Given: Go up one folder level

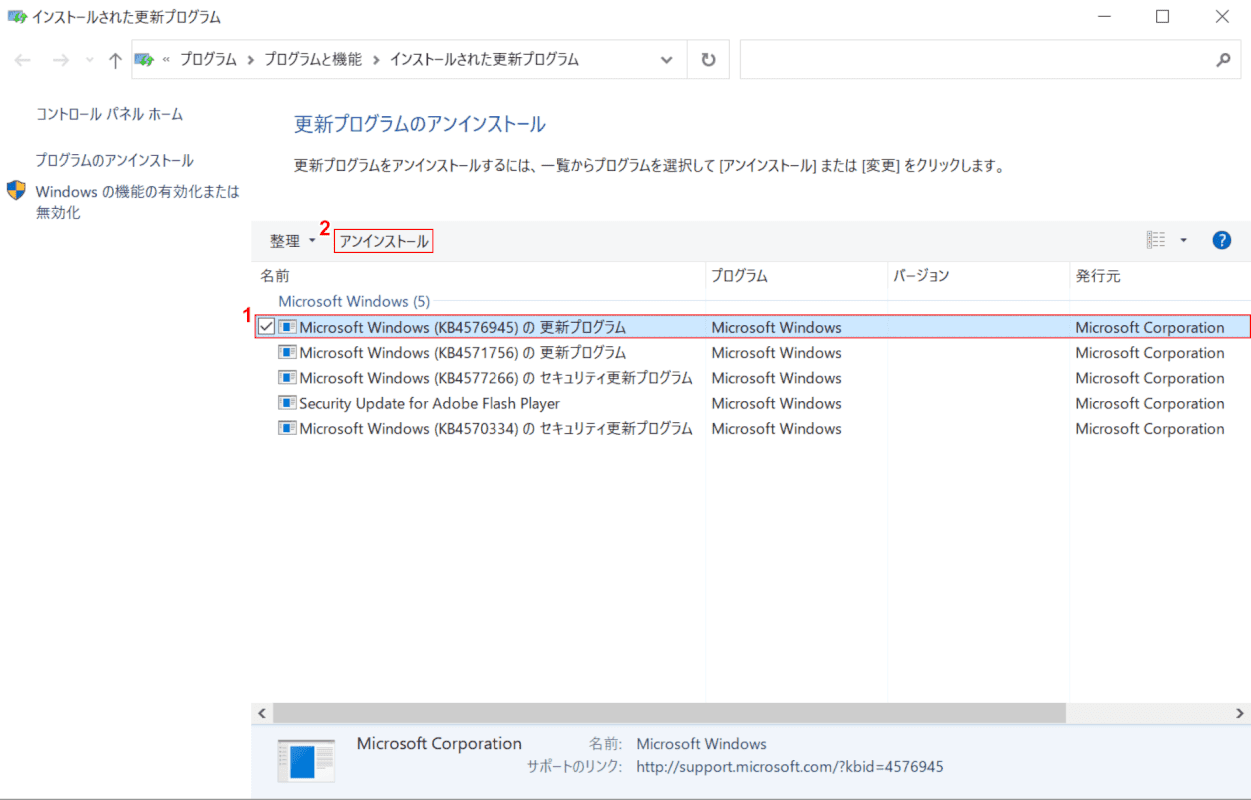Looking at the screenshot, I should [115, 60].
